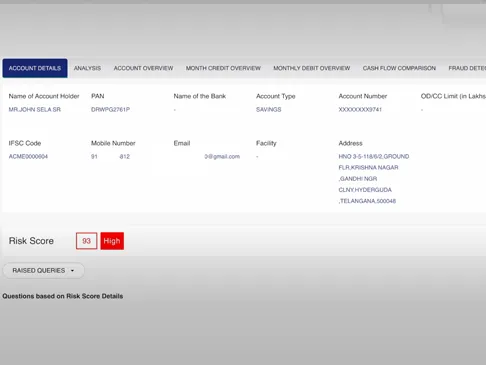Click the masked account number ending 9741
The image size is (486, 365).
tap(360, 109)
